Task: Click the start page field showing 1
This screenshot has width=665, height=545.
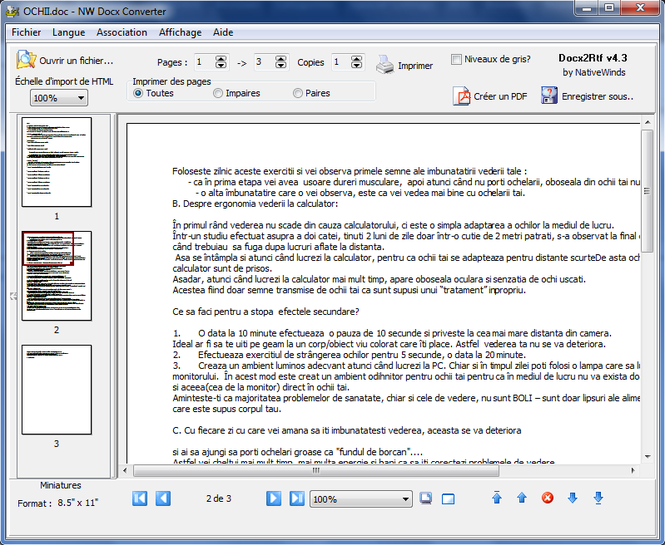Action: point(204,62)
